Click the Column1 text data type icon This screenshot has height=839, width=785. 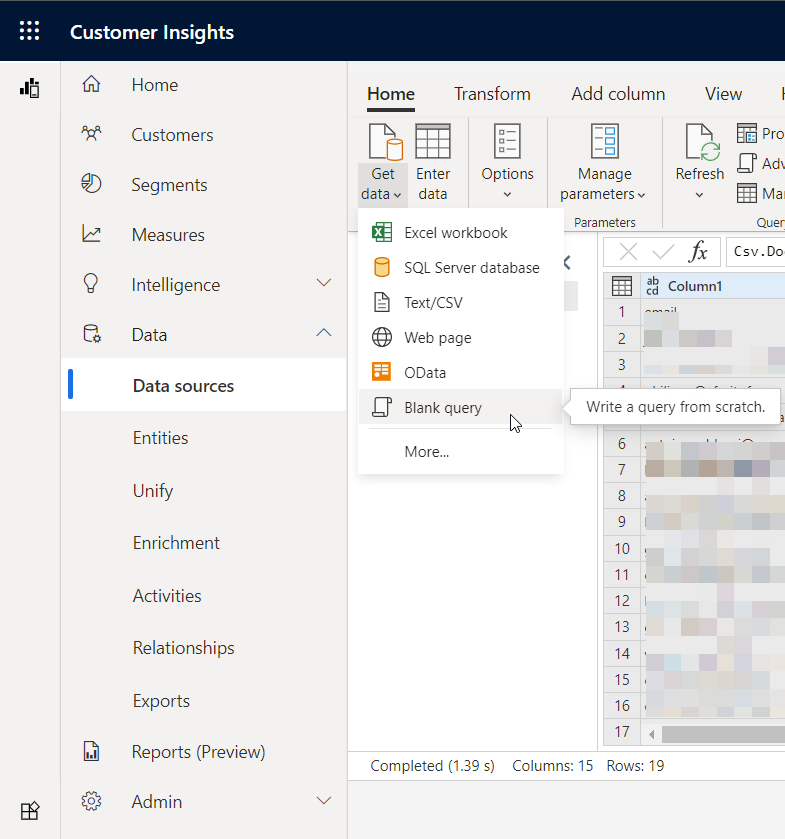(652, 286)
